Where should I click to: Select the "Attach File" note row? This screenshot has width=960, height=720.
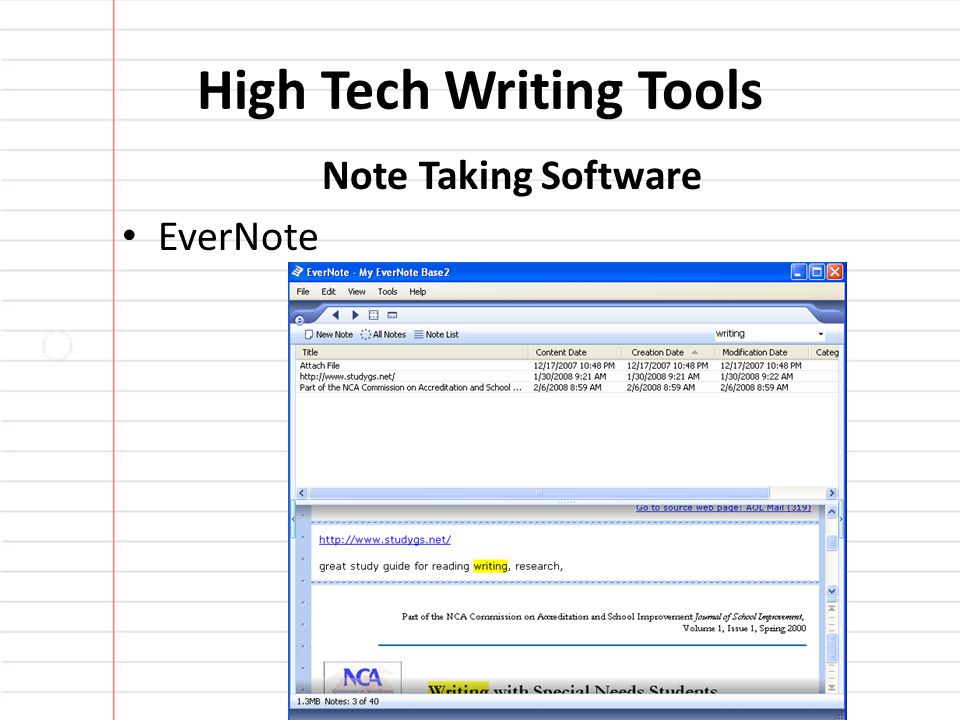tap(567, 366)
